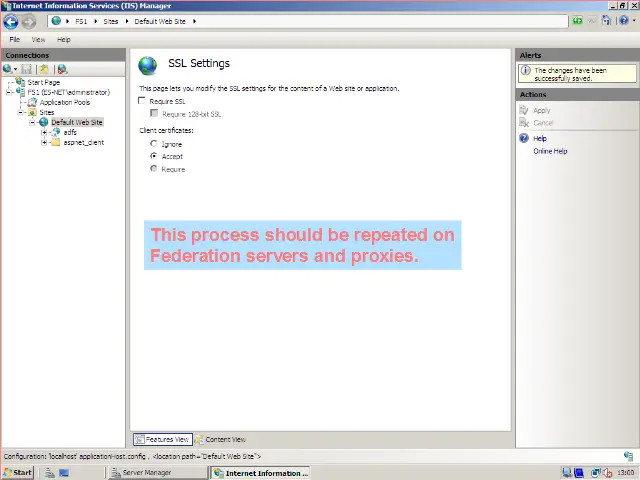640x480 pixels.
Task: Click the Cancel action icon
Action: tap(524, 122)
